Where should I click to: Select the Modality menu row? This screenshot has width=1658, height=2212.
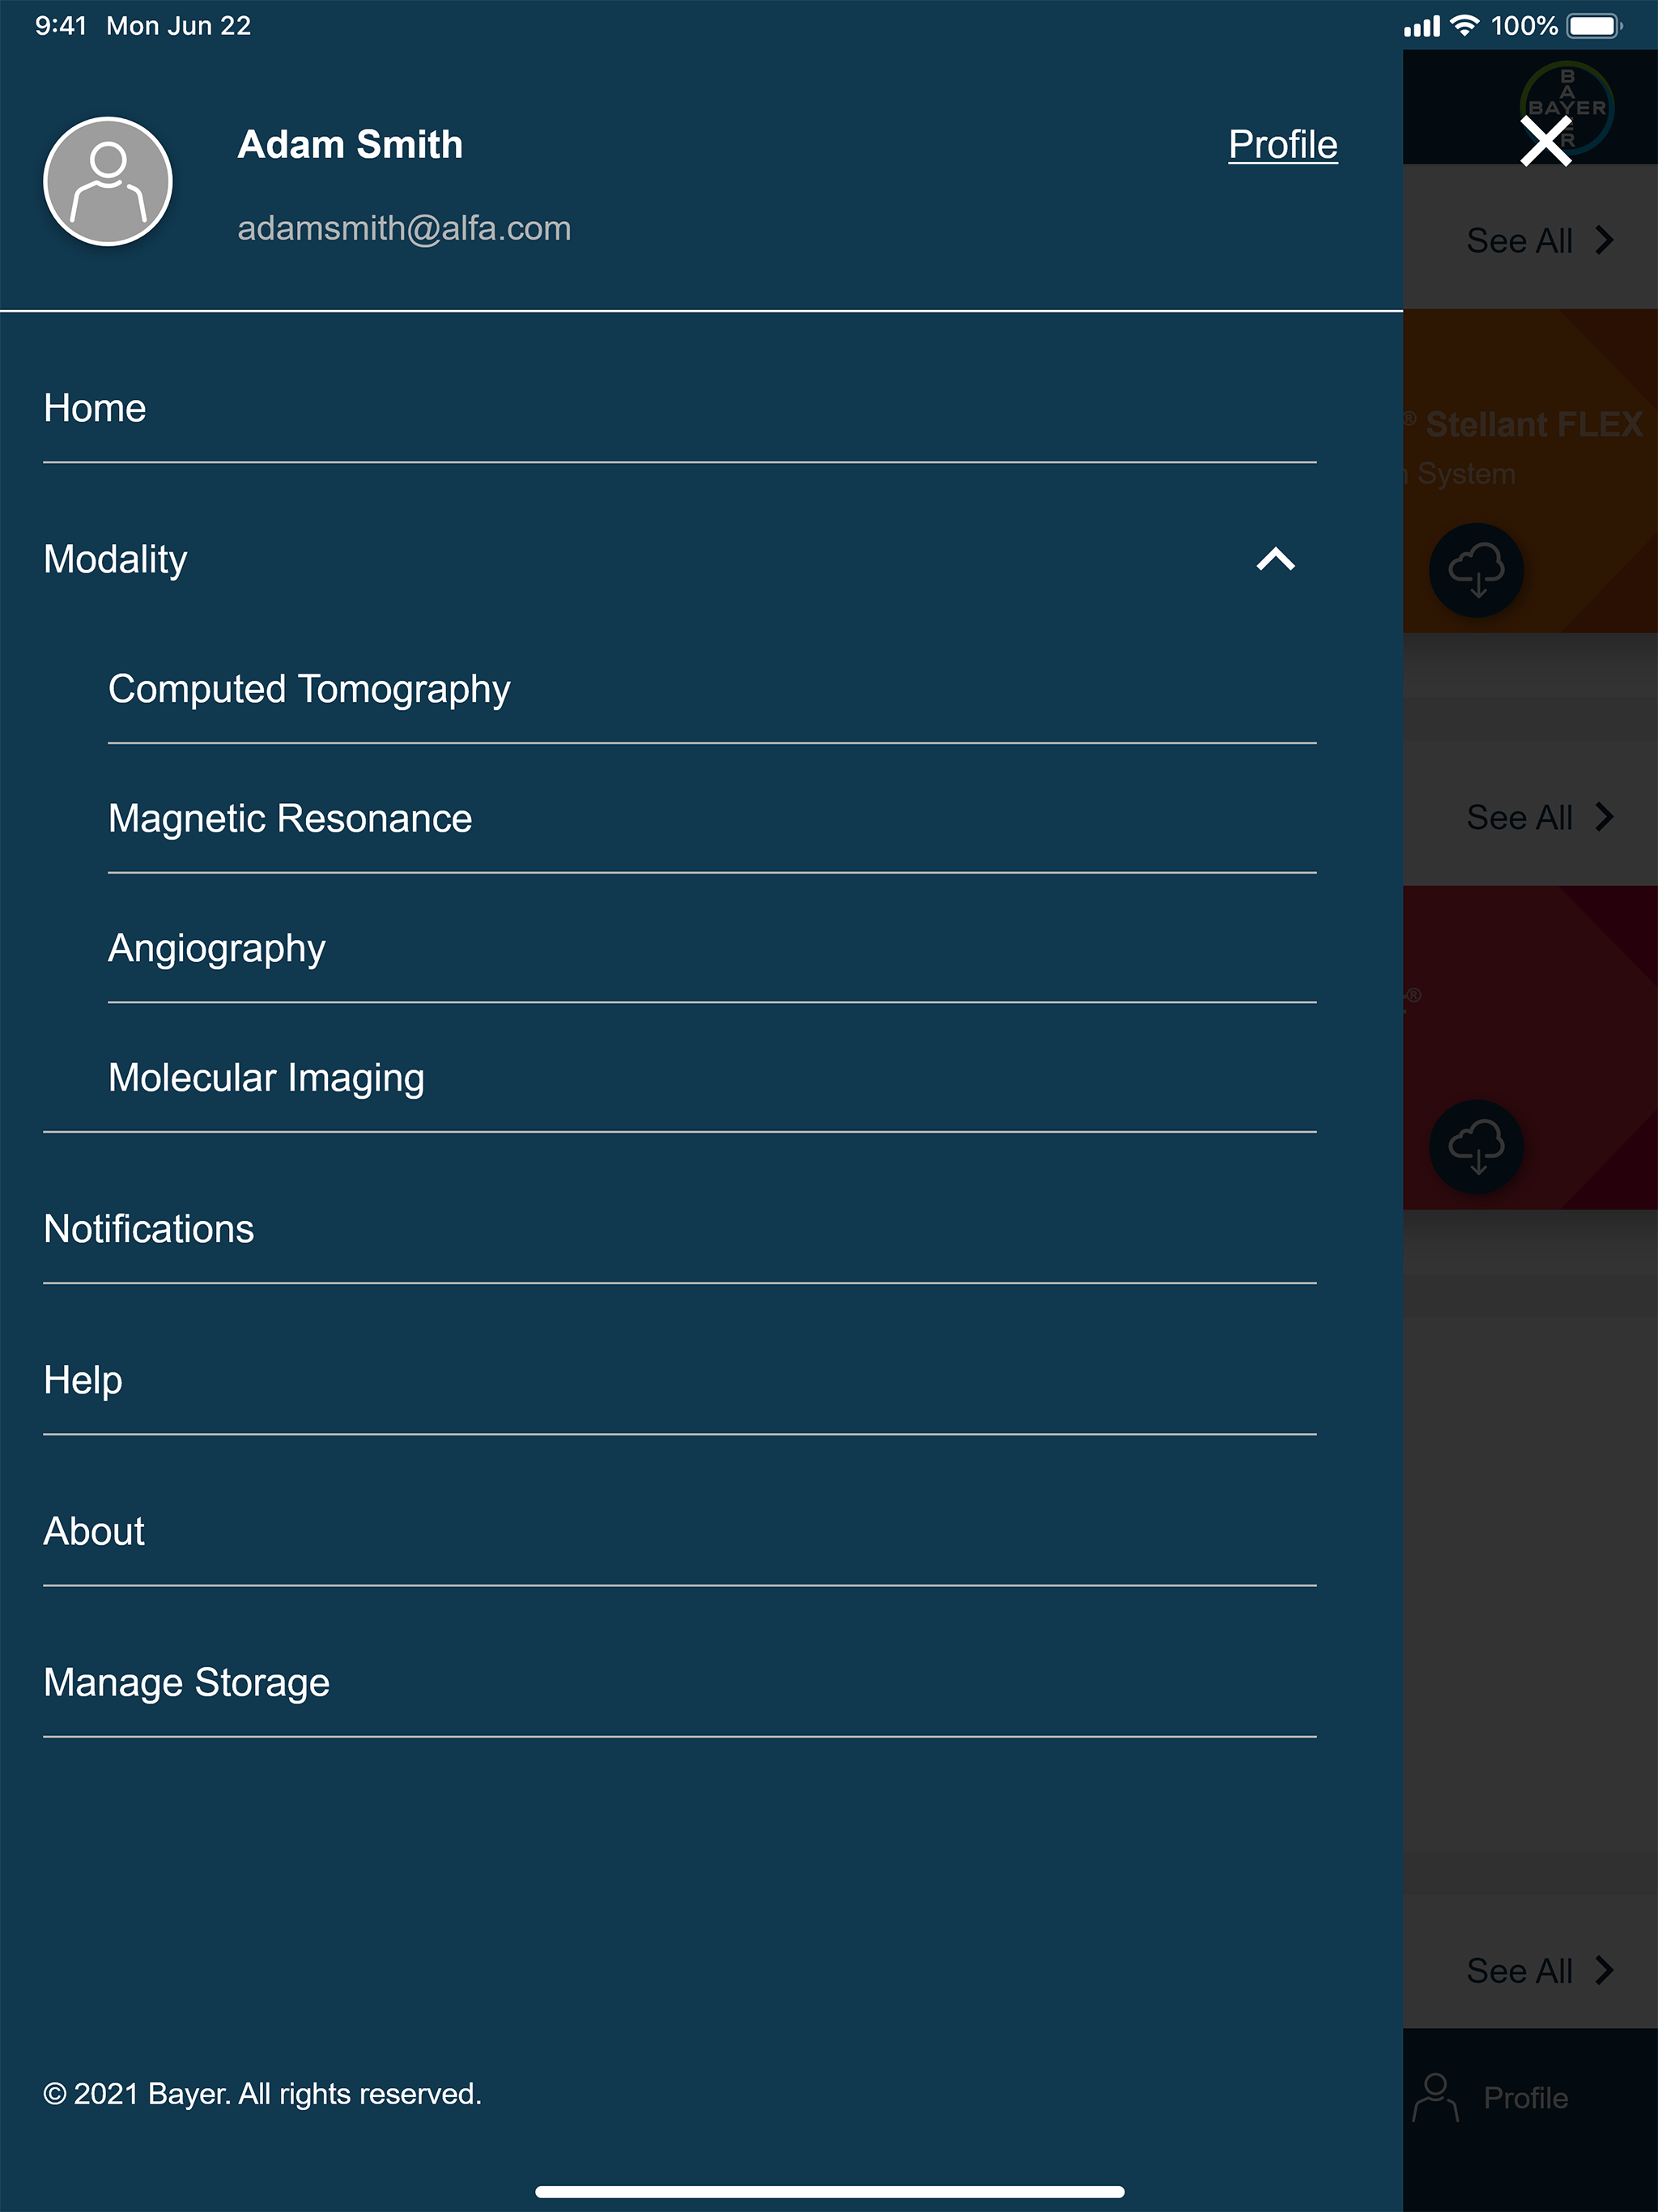680,560
